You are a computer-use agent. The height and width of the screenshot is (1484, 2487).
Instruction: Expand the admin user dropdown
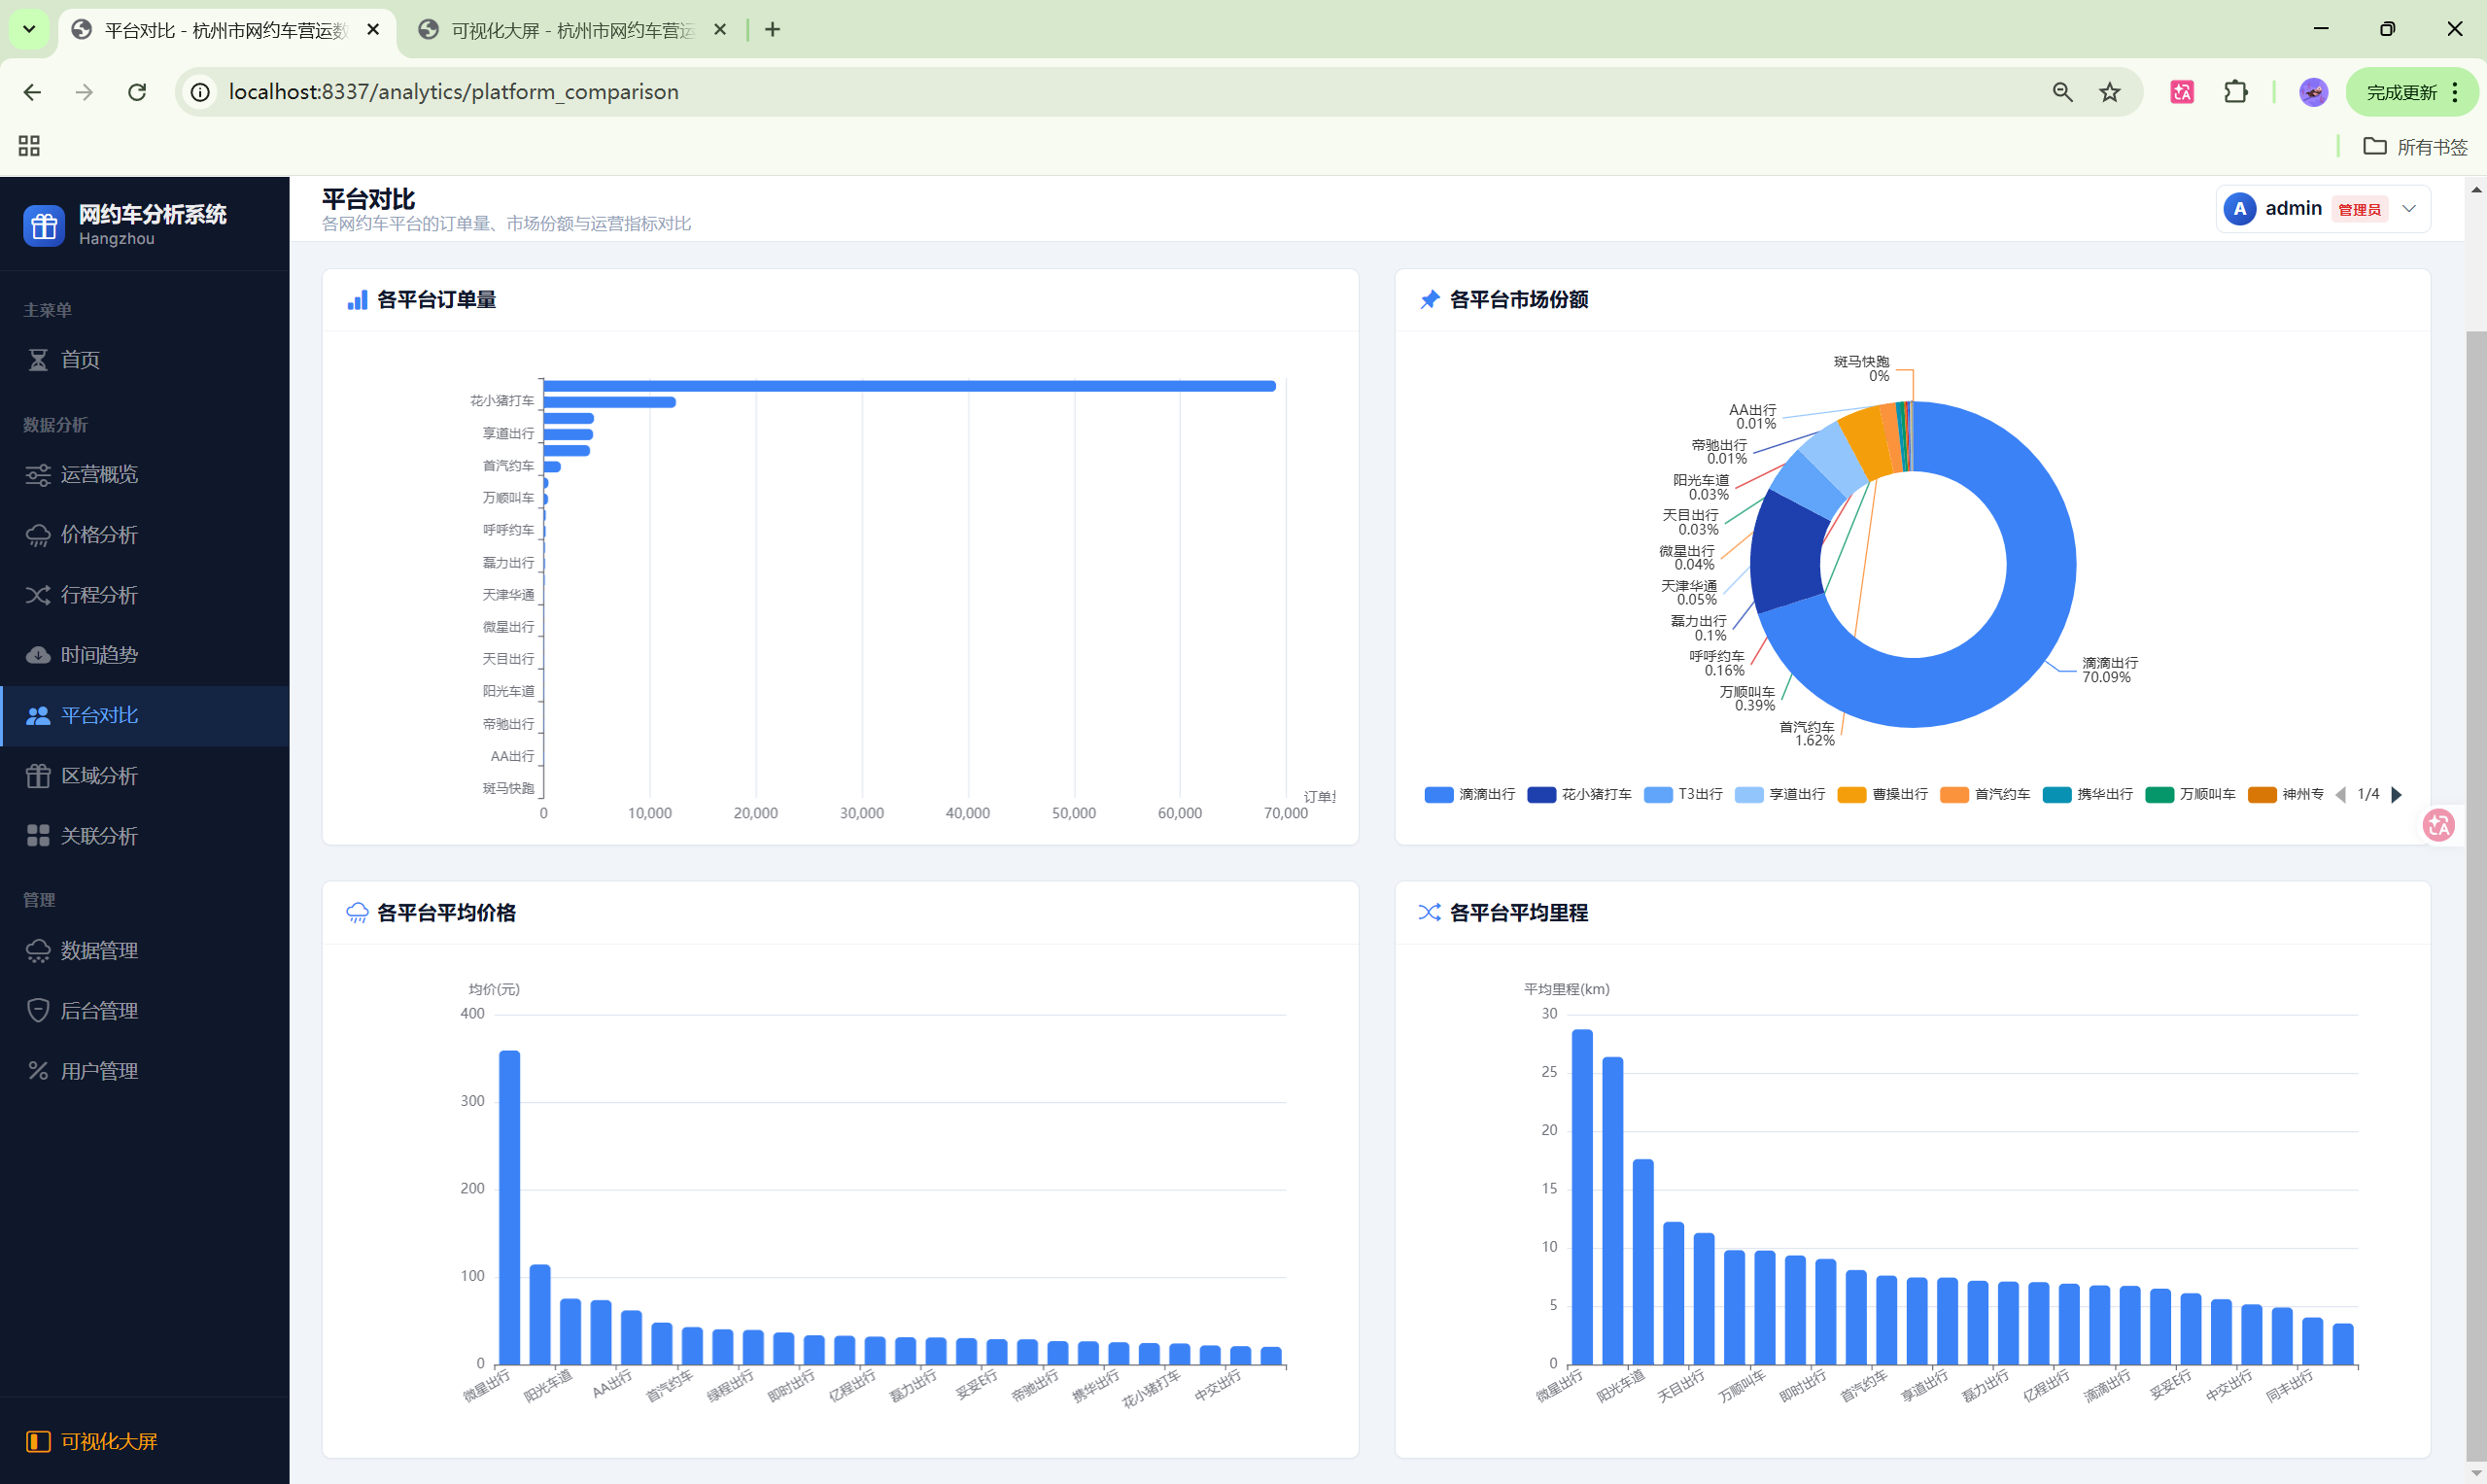click(x=2409, y=209)
